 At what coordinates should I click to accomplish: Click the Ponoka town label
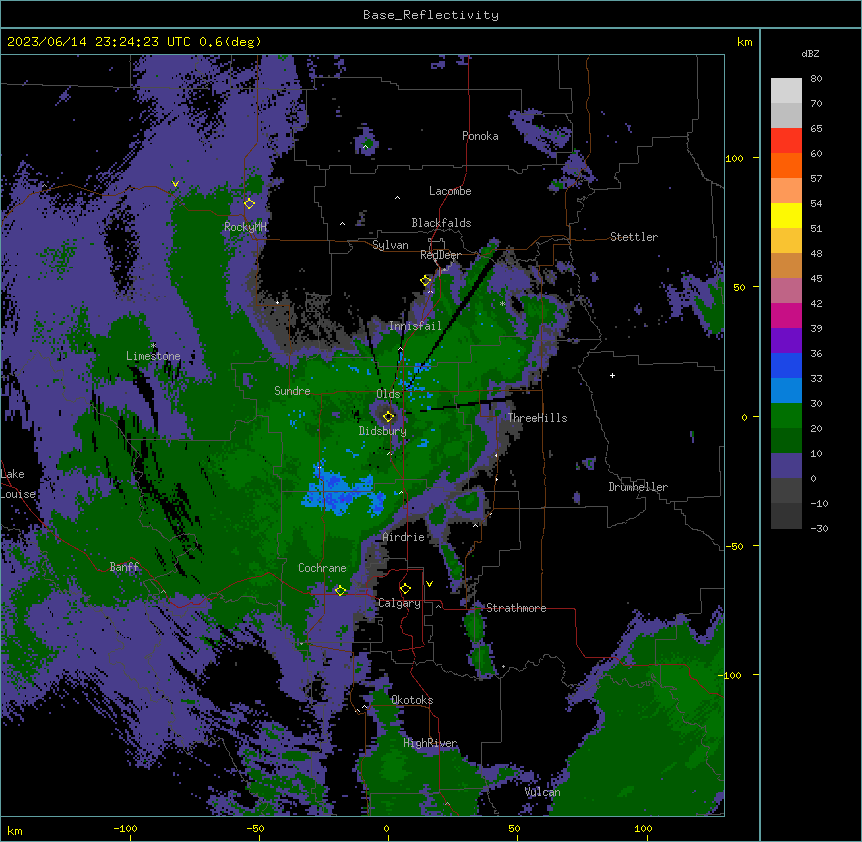[x=480, y=136]
